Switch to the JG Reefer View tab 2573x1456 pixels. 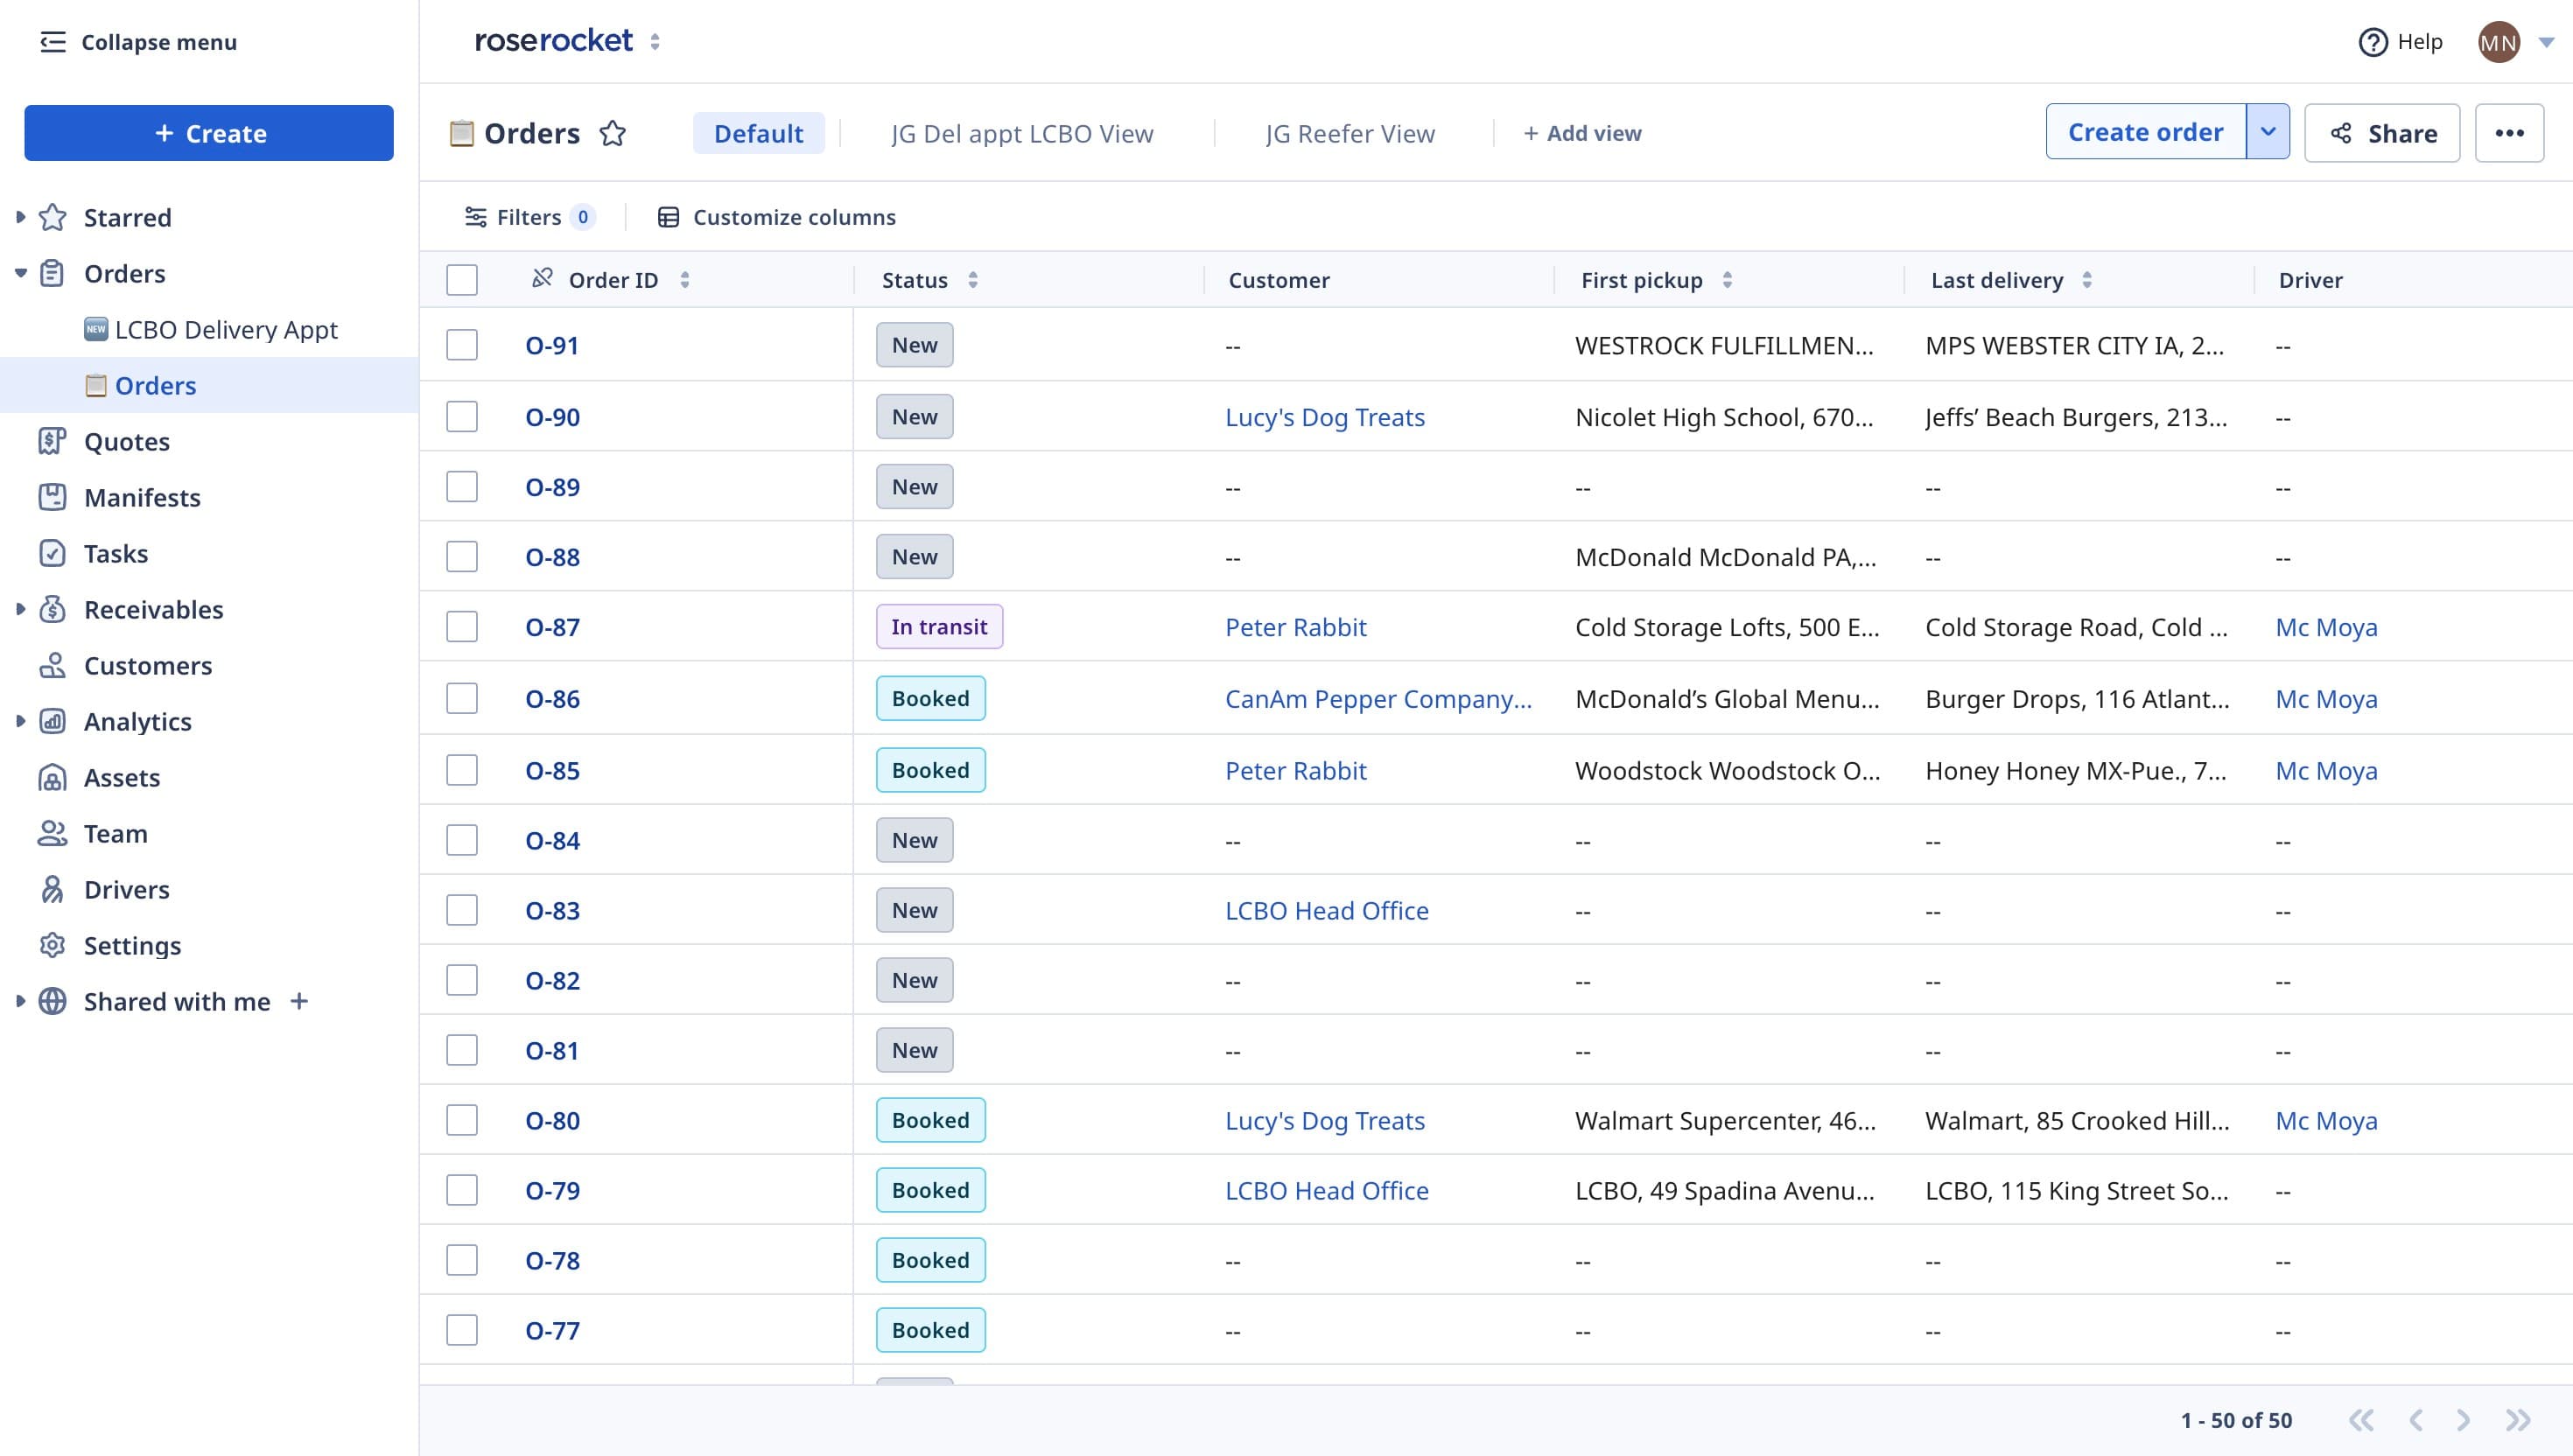(1350, 133)
